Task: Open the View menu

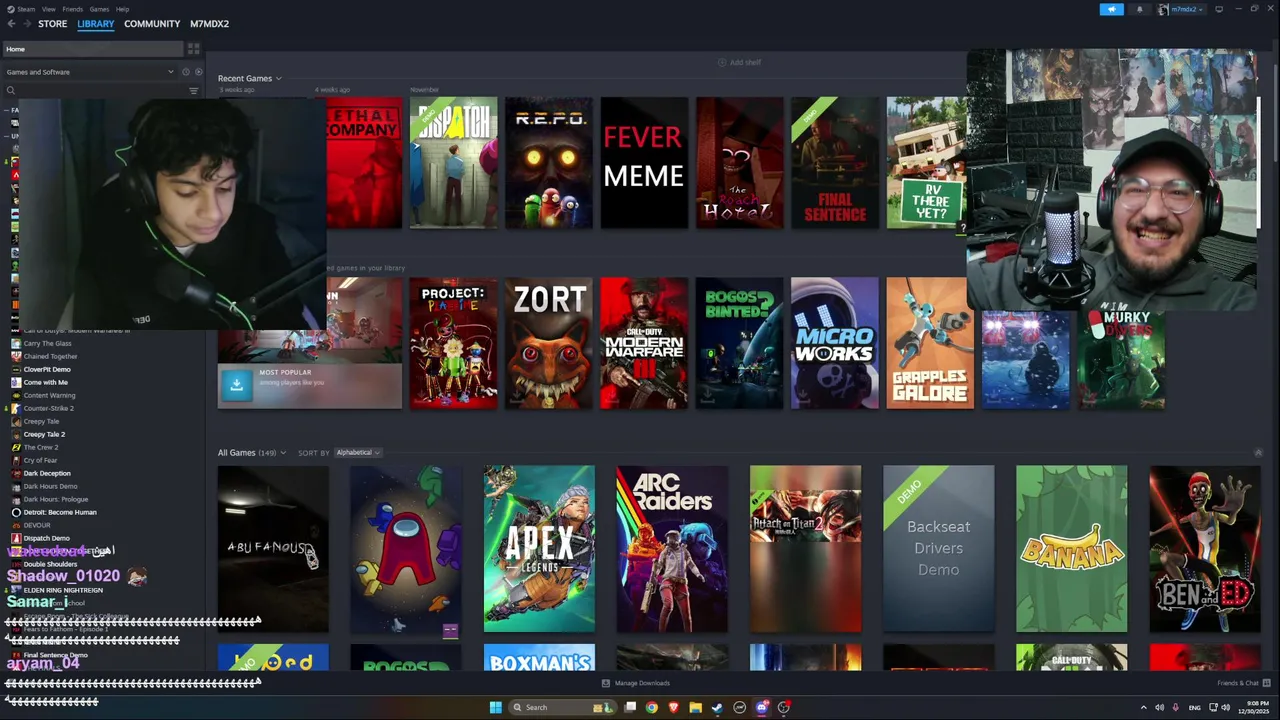Action: click(x=48, y=9)
